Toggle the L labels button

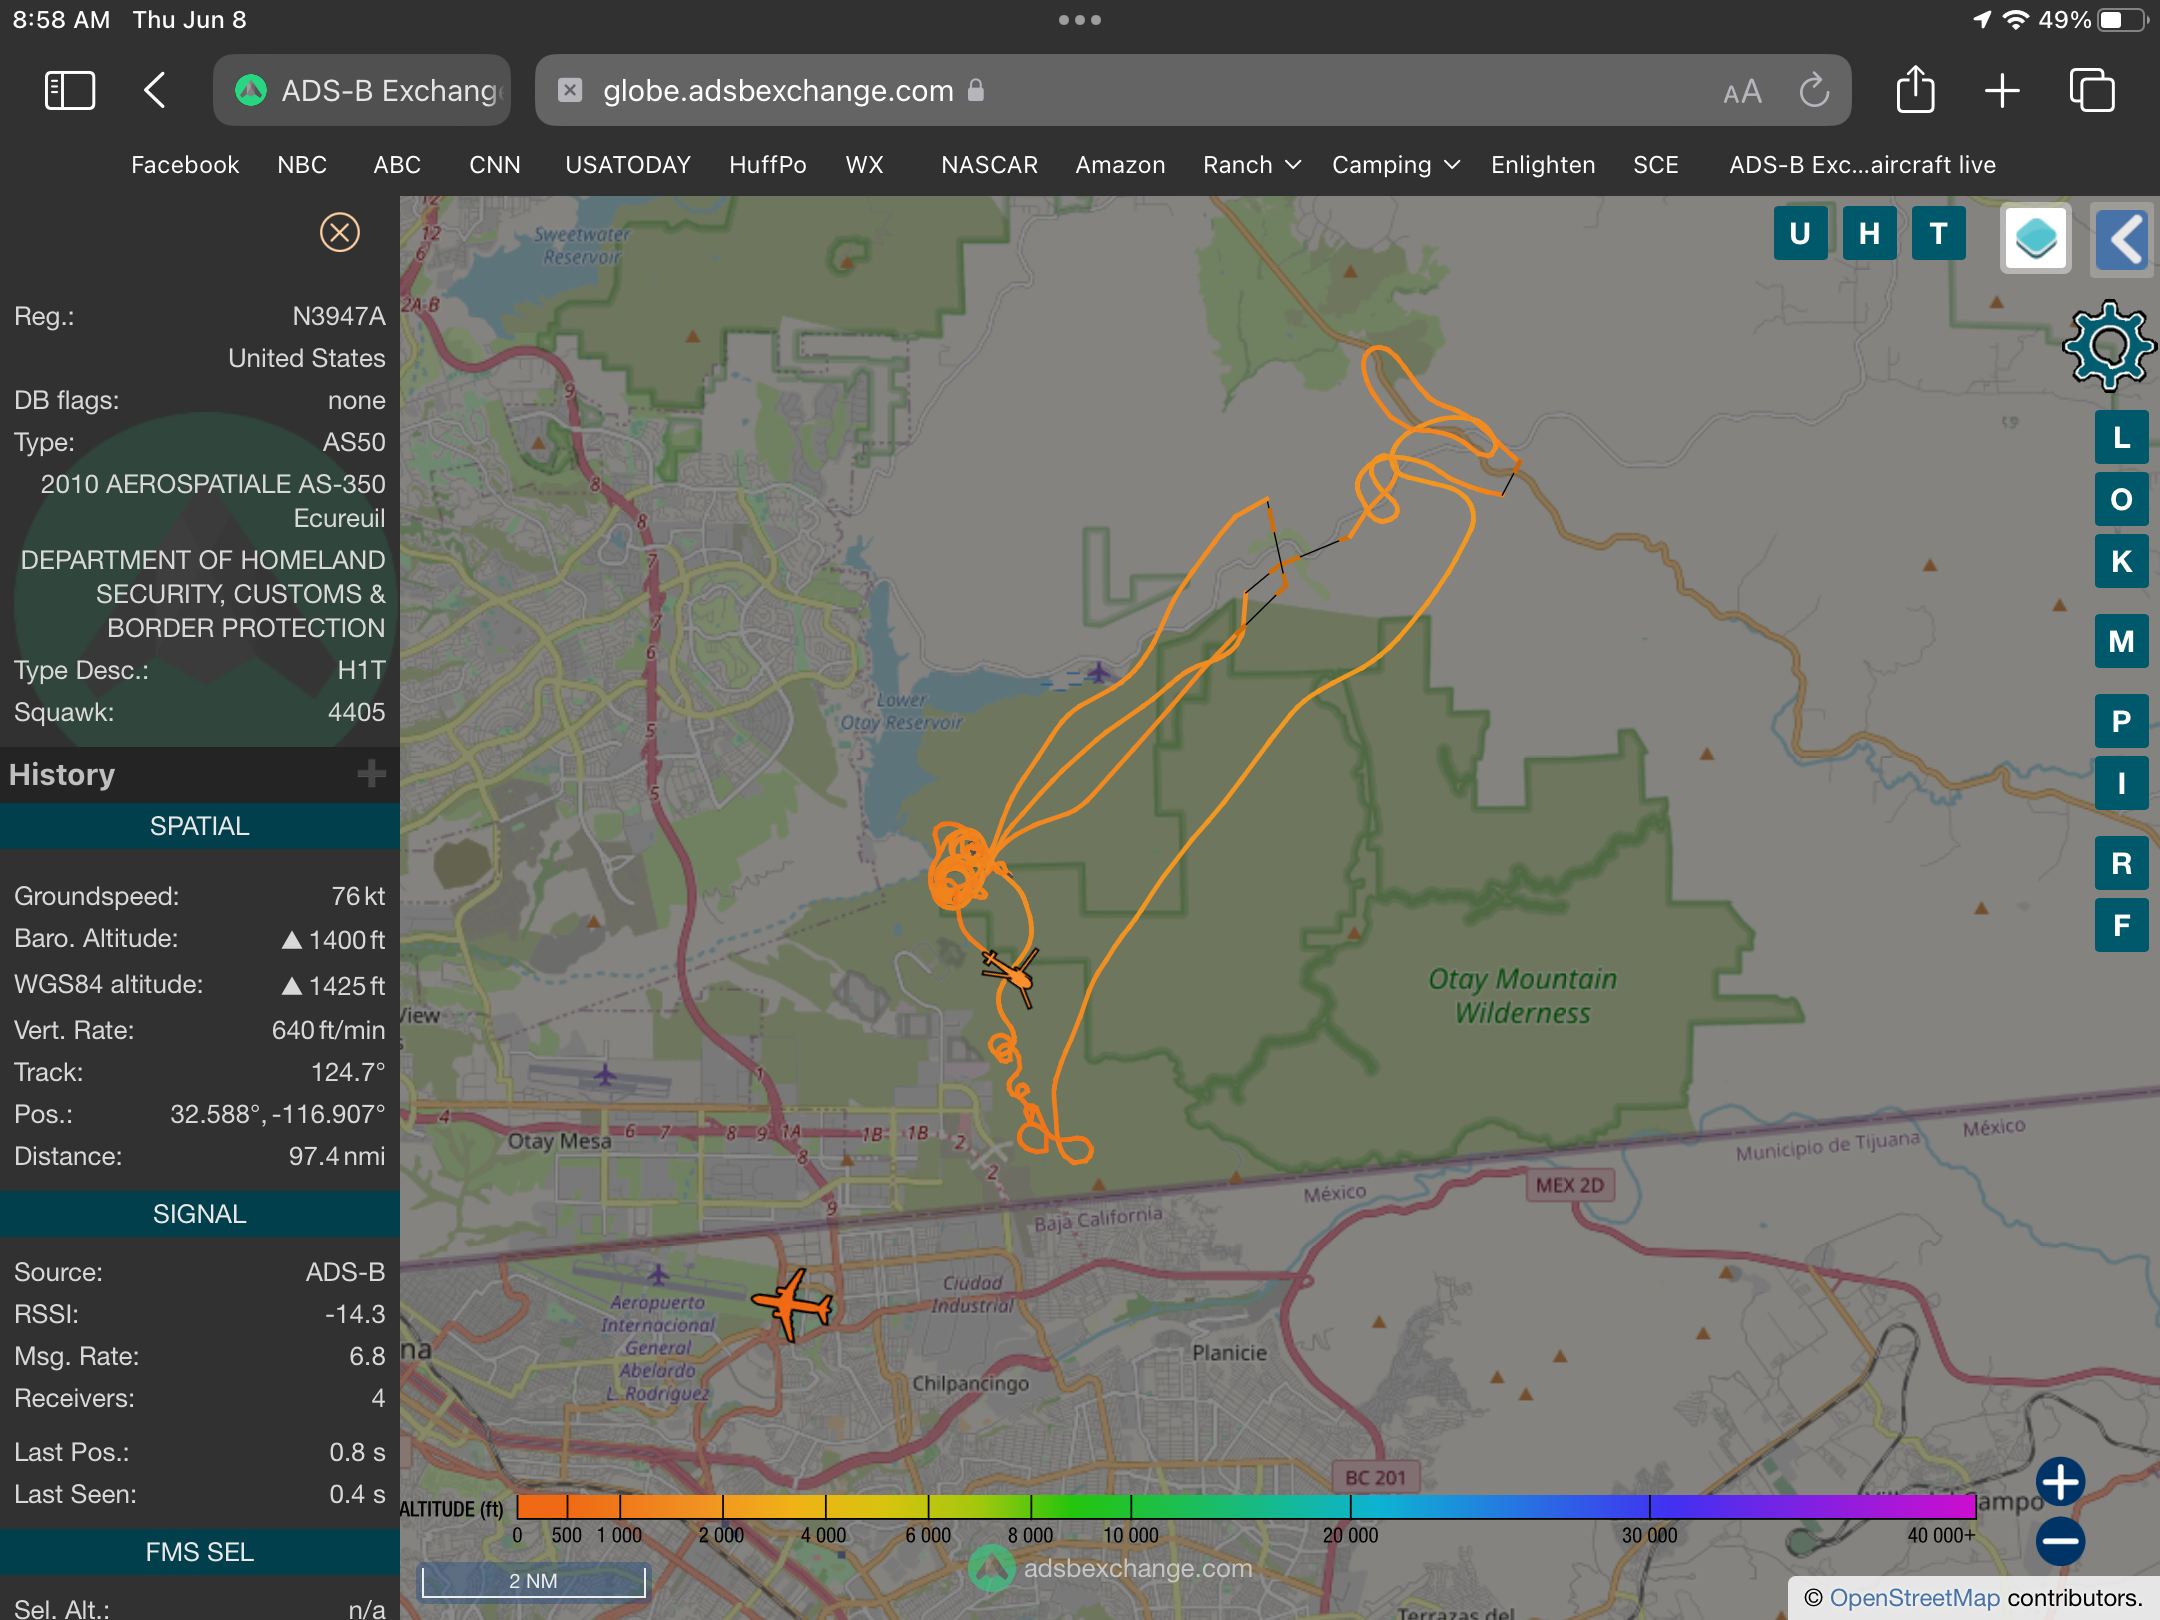(2121, 437)
